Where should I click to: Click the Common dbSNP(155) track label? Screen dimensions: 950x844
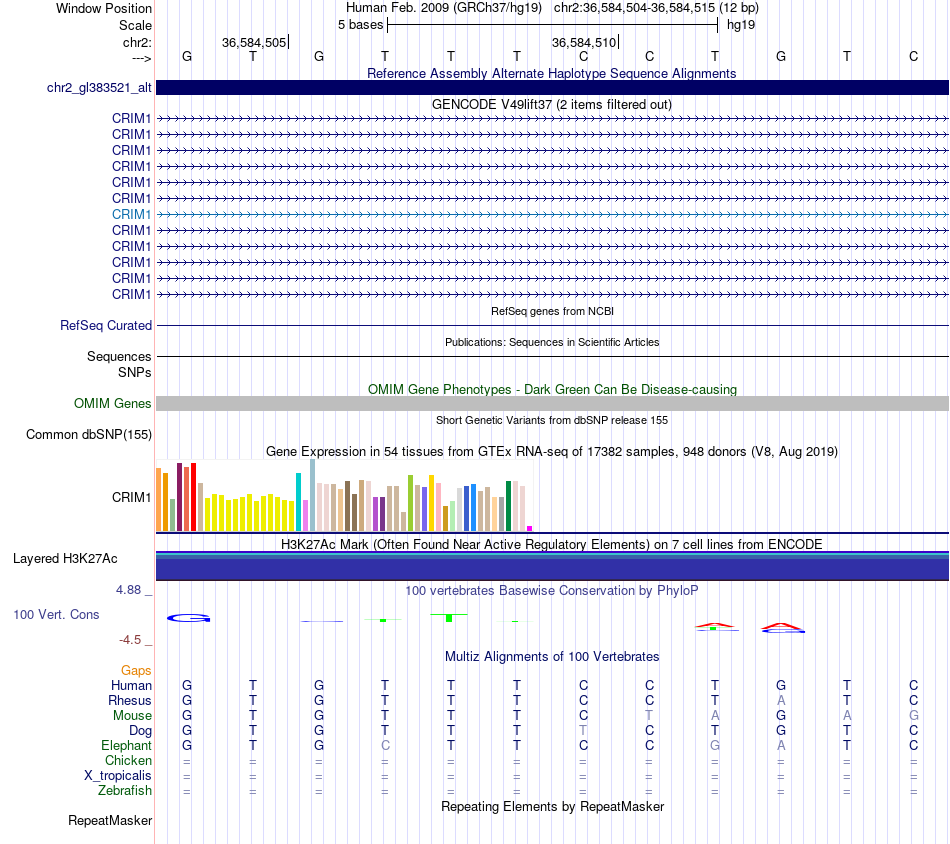click(89, 434)
